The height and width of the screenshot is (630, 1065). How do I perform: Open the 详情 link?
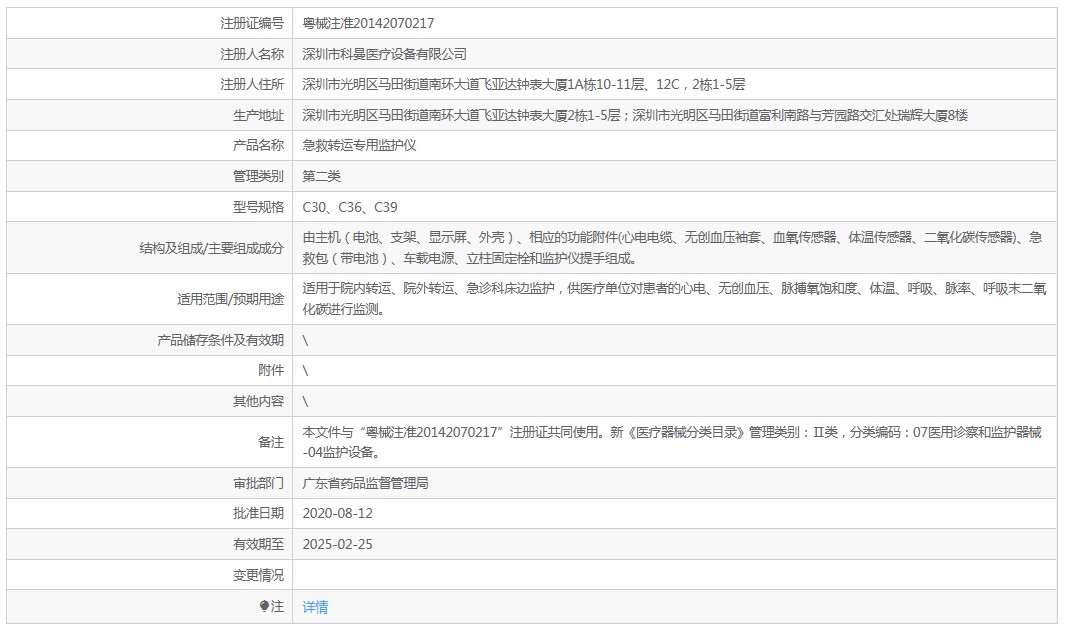[315, 607]
